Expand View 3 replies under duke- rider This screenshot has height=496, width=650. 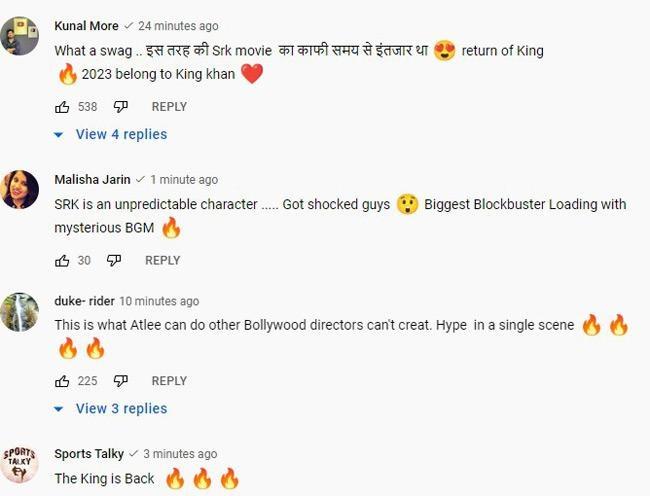point(111,408)
